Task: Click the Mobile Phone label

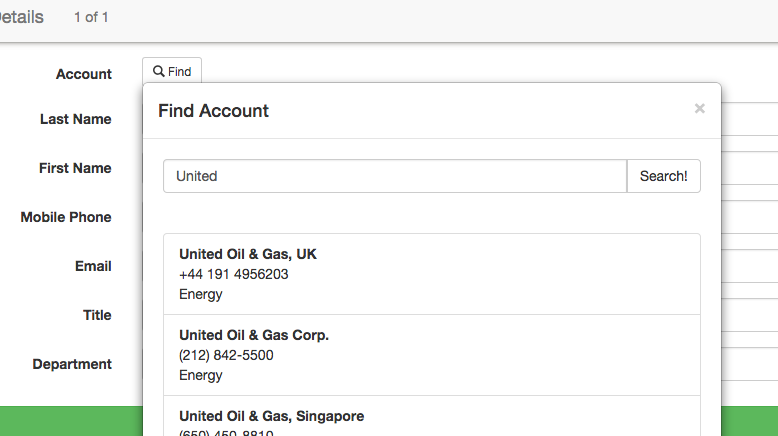Action: 65,217
